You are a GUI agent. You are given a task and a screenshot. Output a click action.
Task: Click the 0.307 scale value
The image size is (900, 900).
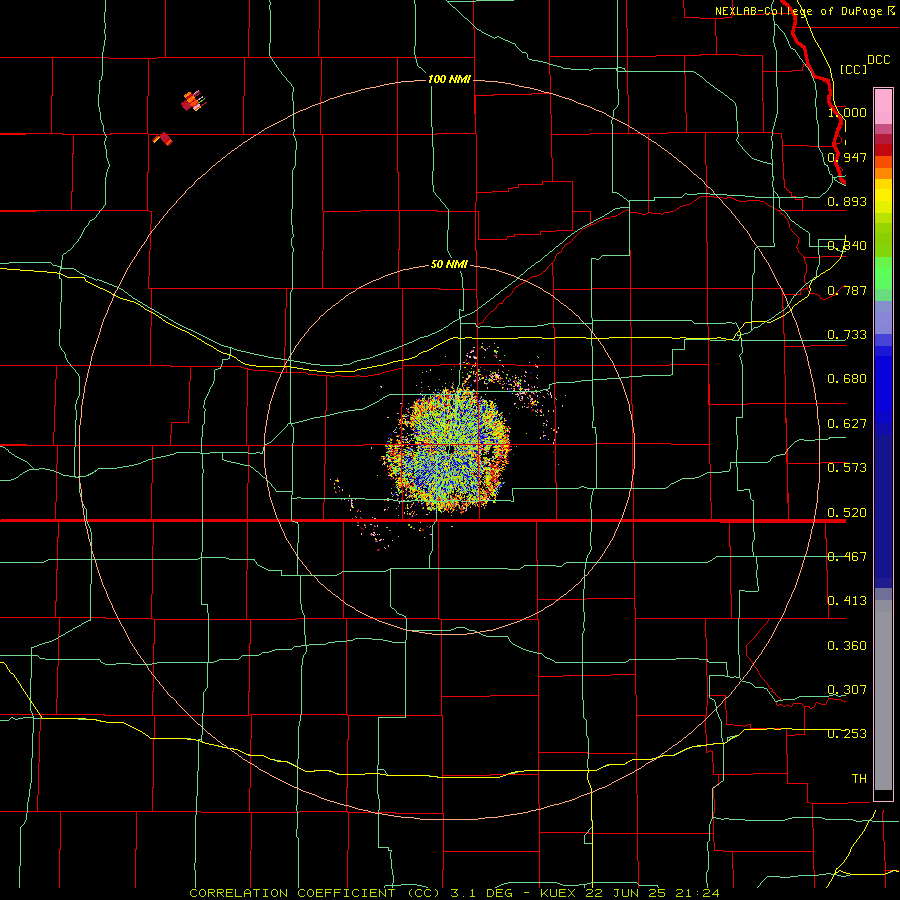point(847,690)
